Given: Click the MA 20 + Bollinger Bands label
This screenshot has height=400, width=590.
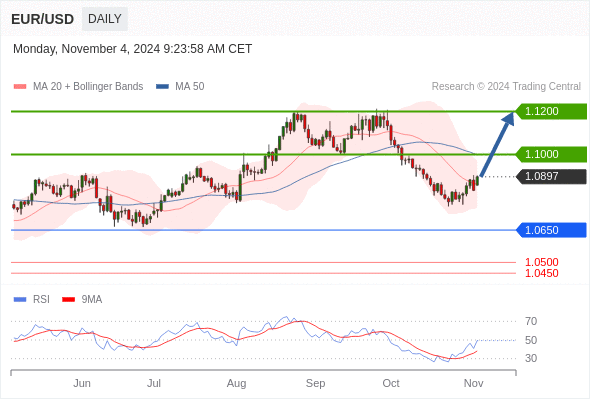Looking at the screenshot, I should [x=88, y=87].
